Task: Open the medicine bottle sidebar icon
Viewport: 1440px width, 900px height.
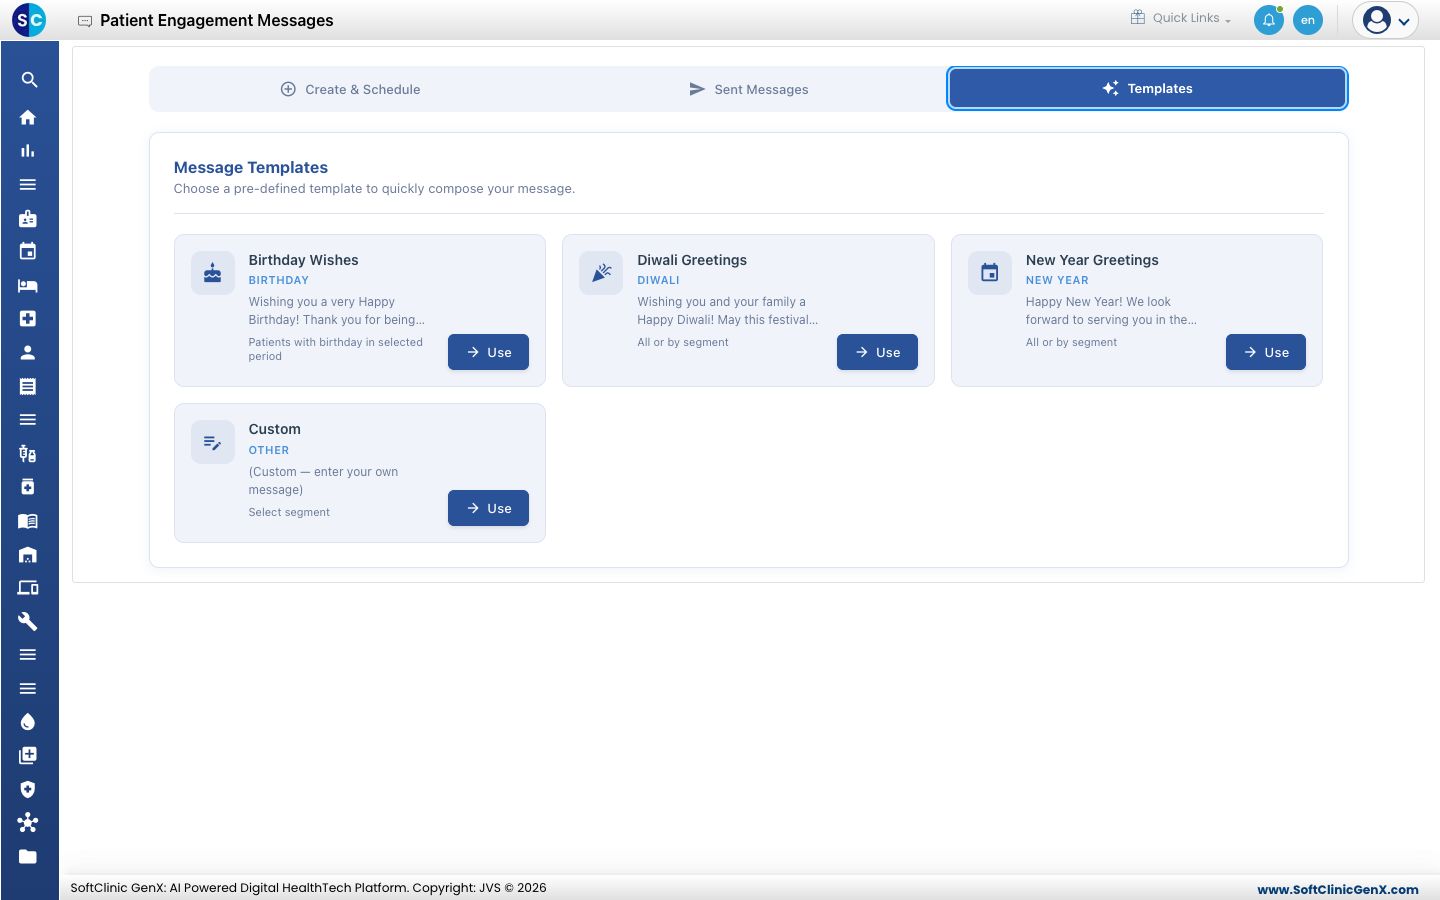Action: pyautogui.click(x=28, y=487)
